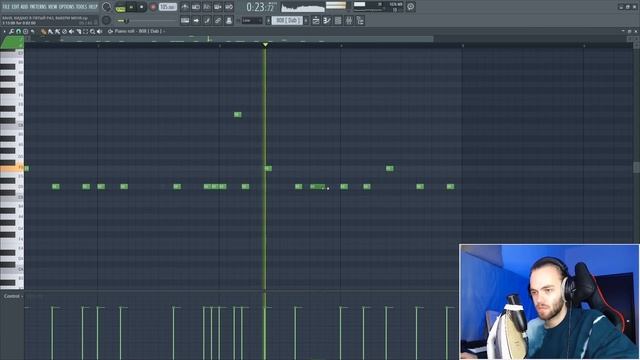Toggle wait for input before playing
The height and width of the screenshot is (360, 640).
[196, 7]
